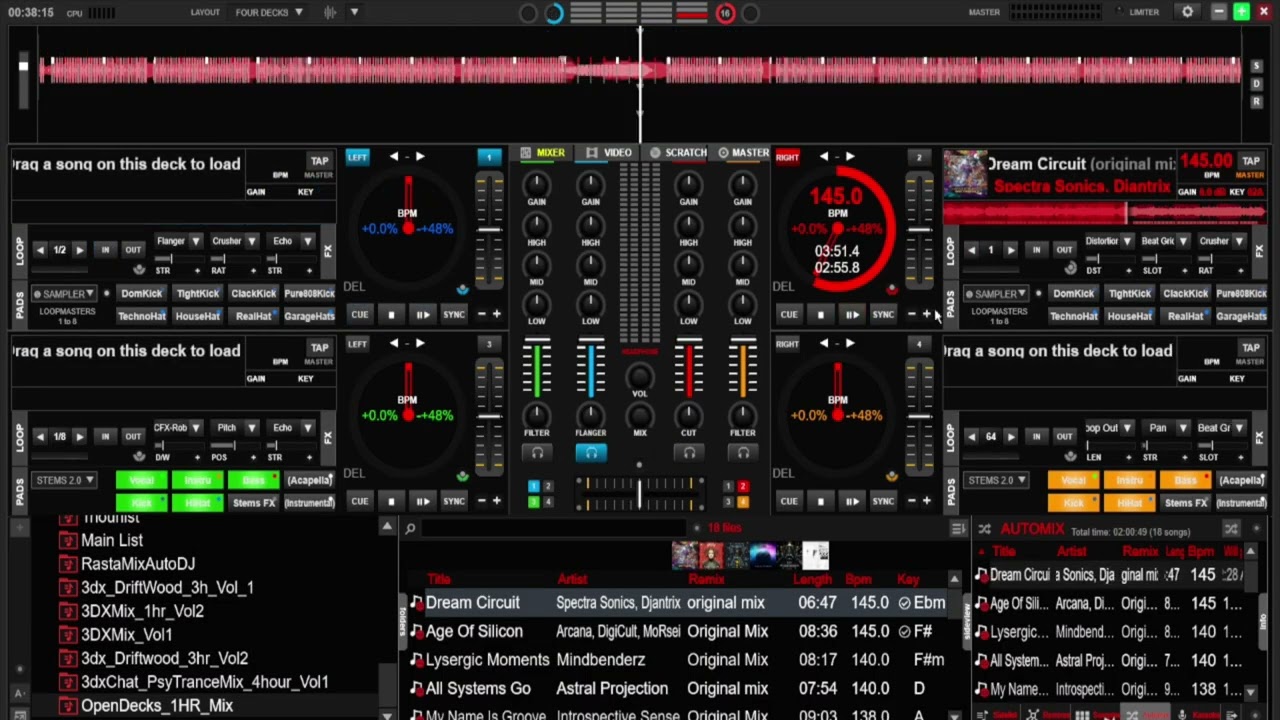The height and width of the screenshot is (720, 1280).
Task: Open the Flanger effect dropdown on deck 1
Action: tap(178, 241)
